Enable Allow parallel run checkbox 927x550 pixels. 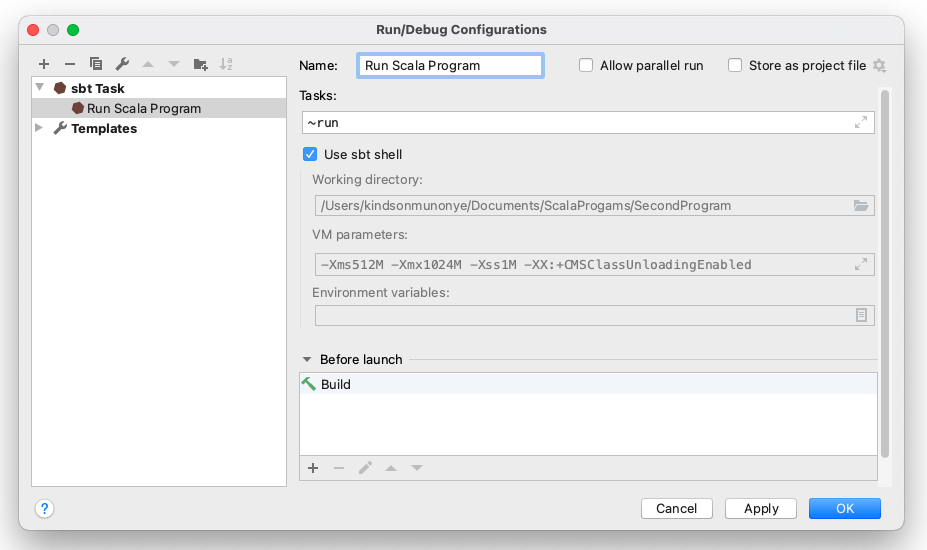pos(586,66)
